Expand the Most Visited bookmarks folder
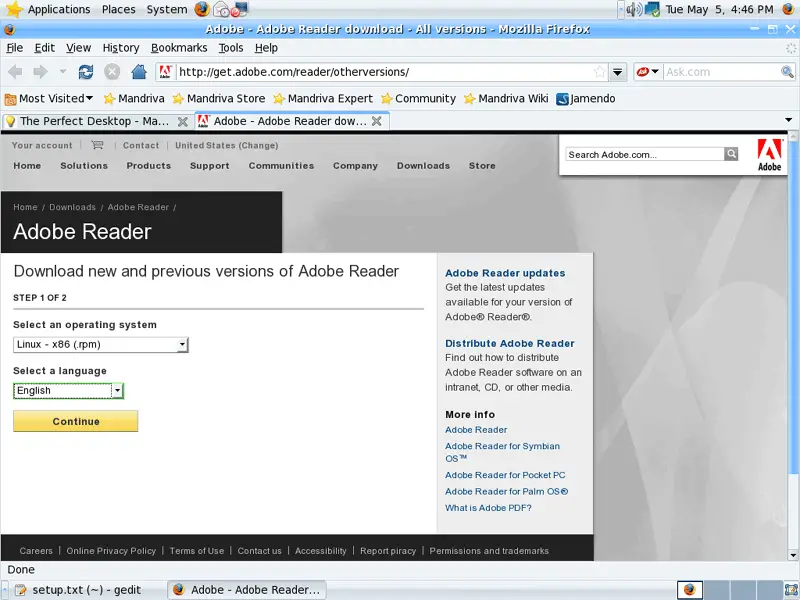Screen dimensions: 800x600 coord(49,98)
